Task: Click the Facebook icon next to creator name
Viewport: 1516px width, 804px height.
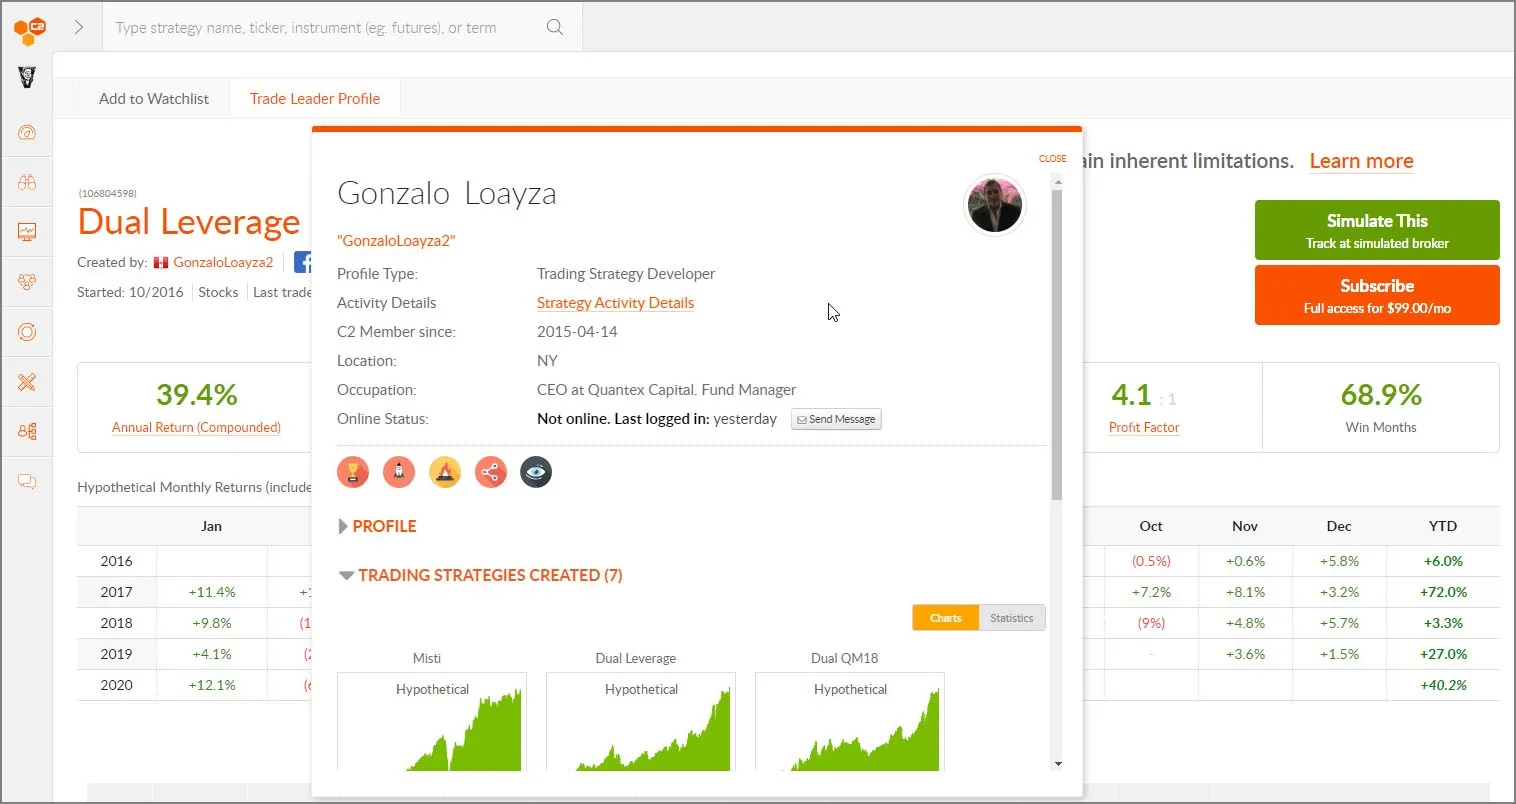Action: [303, 261]
